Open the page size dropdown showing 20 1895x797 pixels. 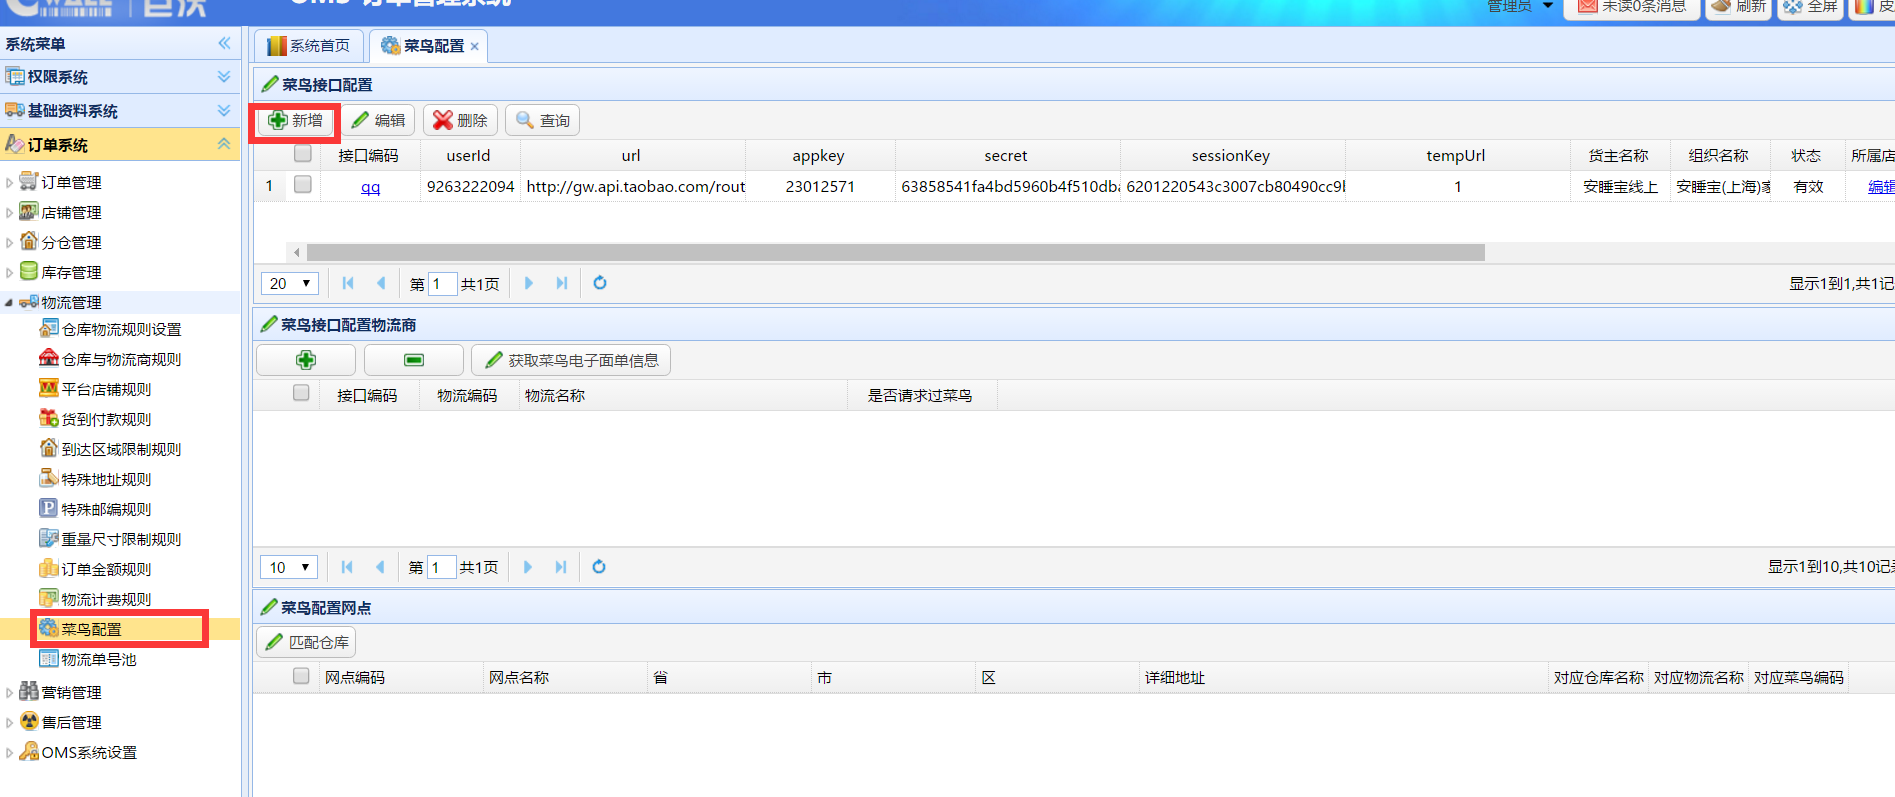click(x=290, y=284)
